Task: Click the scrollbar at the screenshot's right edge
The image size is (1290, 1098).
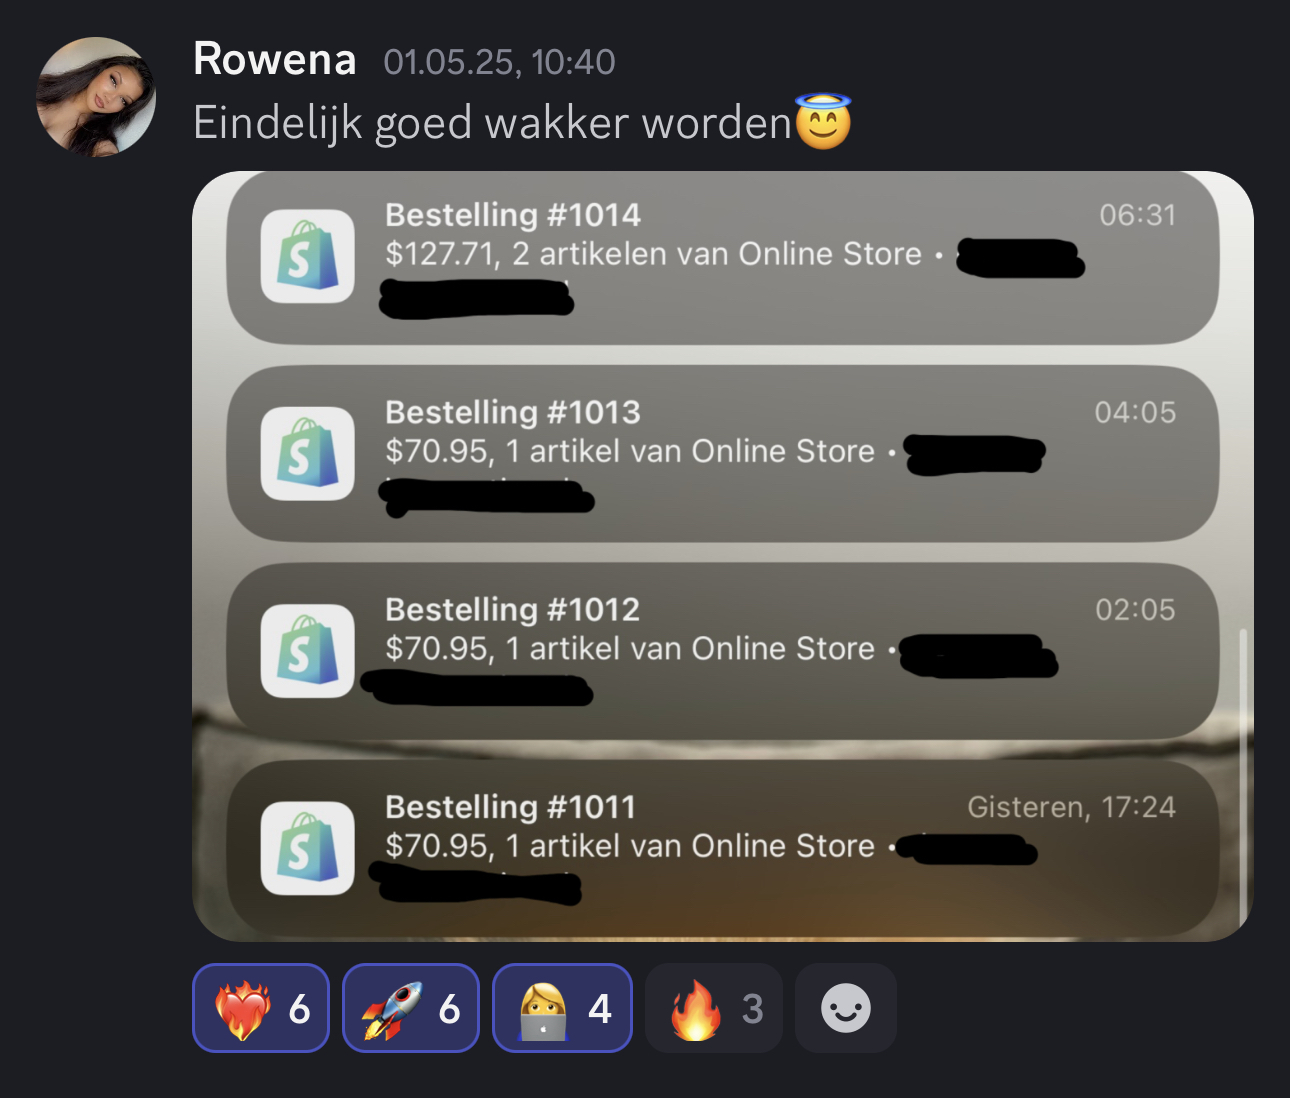Action: click(1243, 777)
